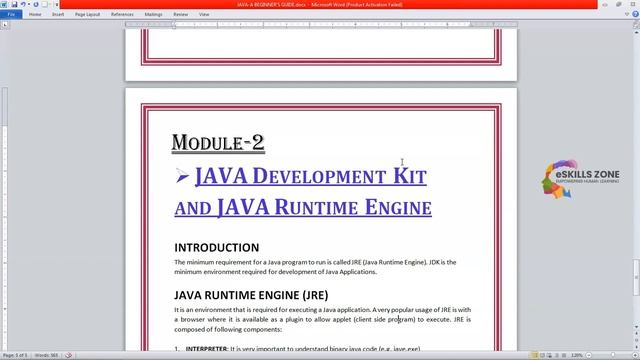Viewport: 640px width, 360px height.
Task: Click the Save icon in Quick Access Toolbar
Action: (14, 4)
